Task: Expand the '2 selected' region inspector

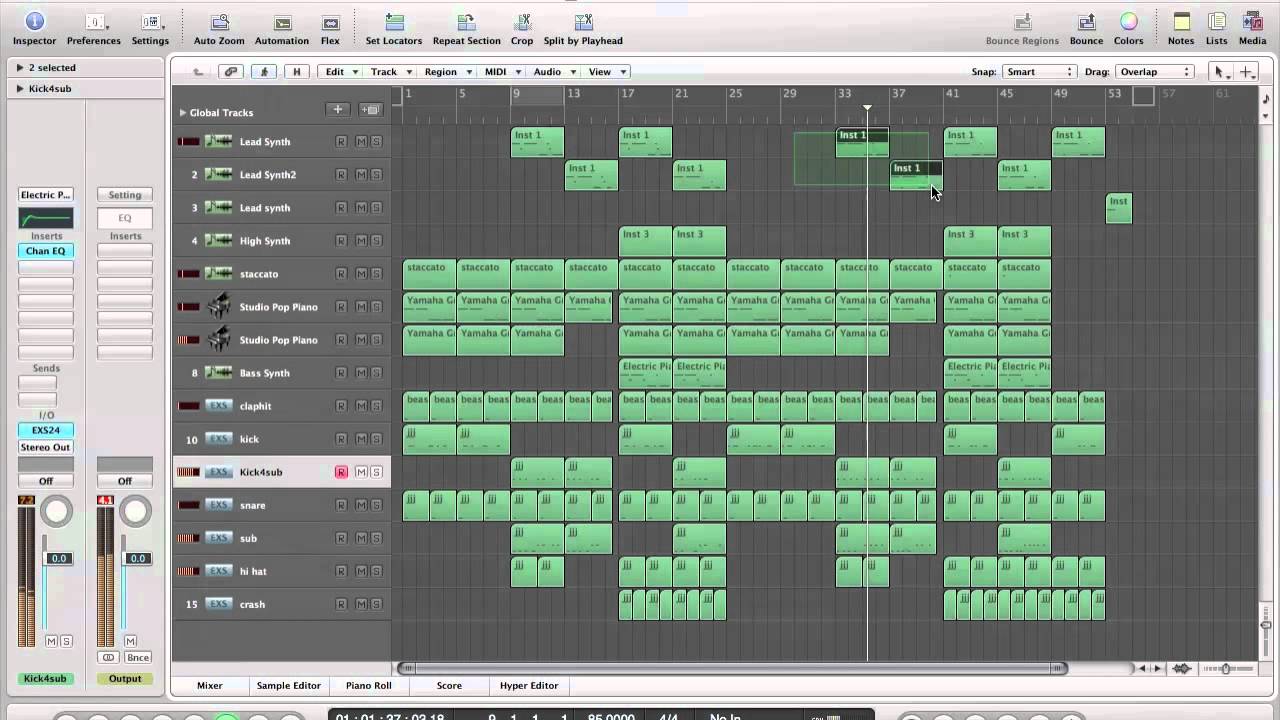Action: point(20,67)
